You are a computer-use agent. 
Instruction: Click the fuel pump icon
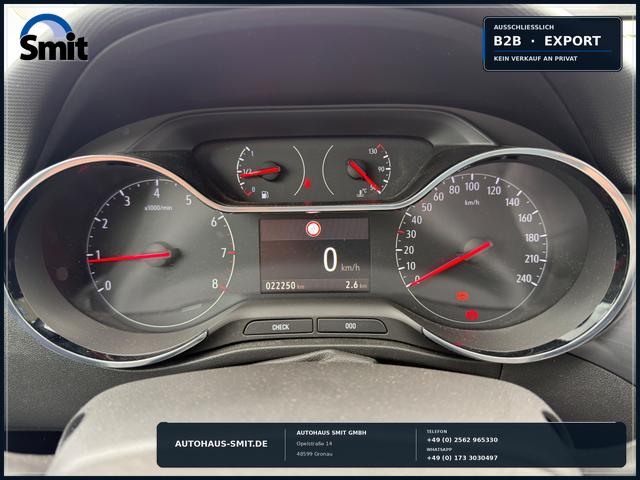(265, 194)
